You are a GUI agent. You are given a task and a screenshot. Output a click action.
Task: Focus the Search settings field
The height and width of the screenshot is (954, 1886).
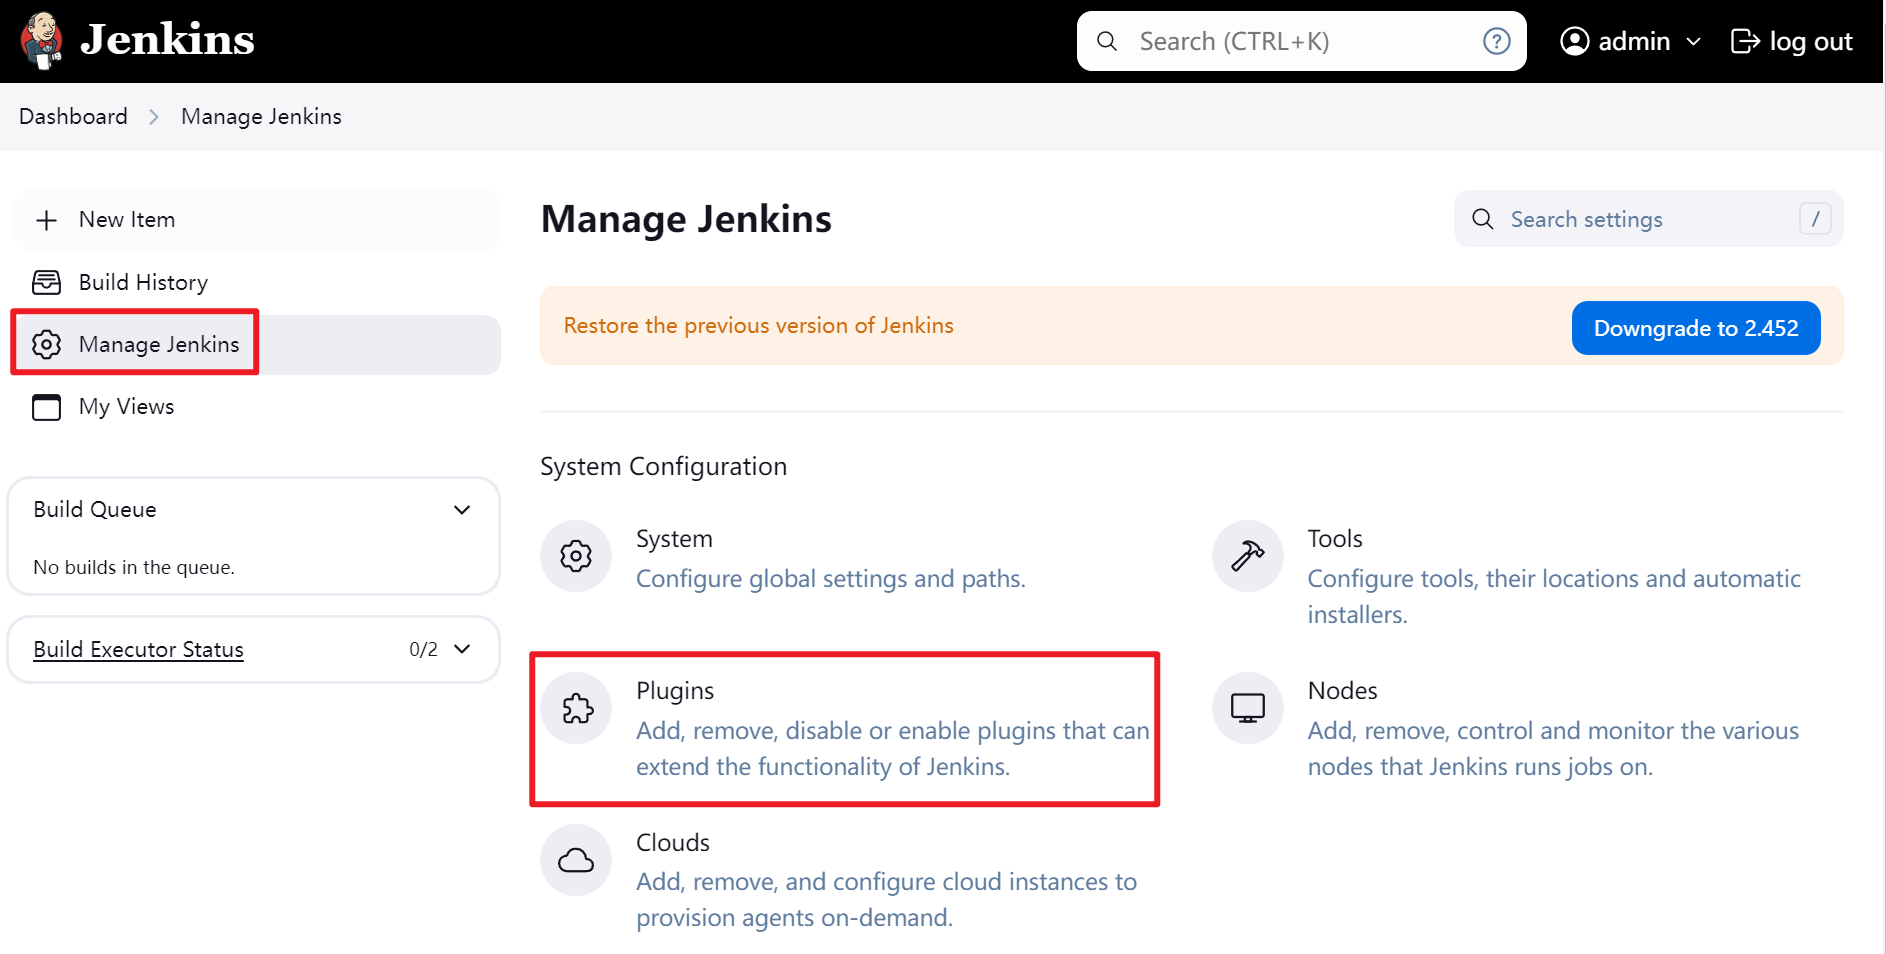[x=1648, y=219]
